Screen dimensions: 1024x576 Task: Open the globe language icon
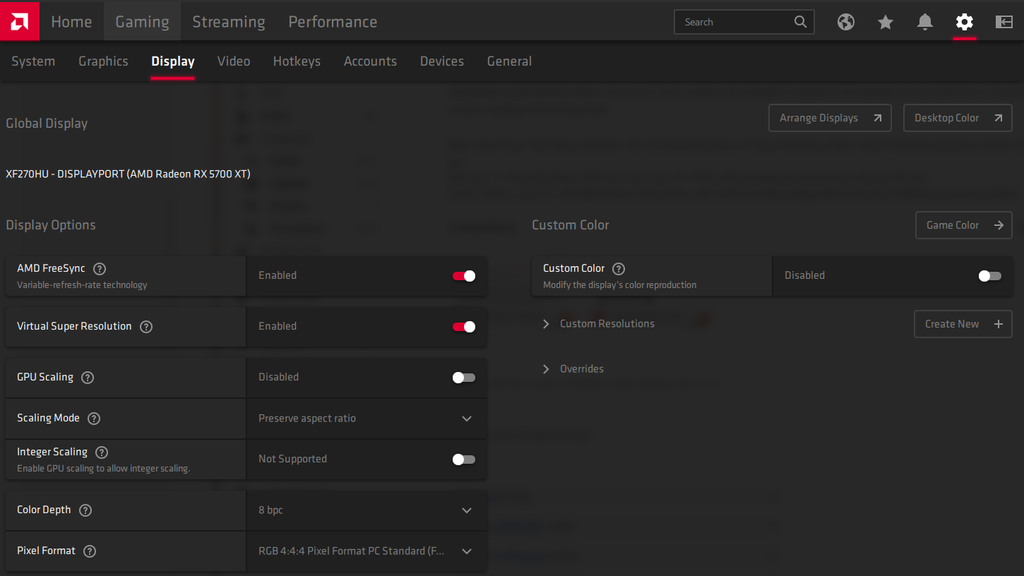click(x=845, y=21)
